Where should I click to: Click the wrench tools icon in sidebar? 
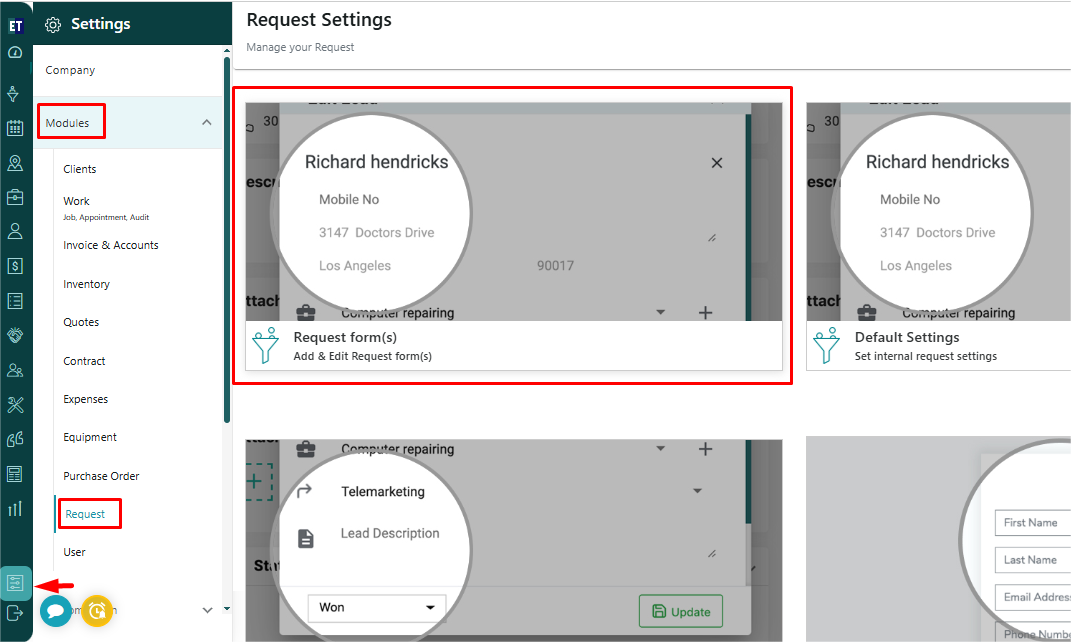15,404
